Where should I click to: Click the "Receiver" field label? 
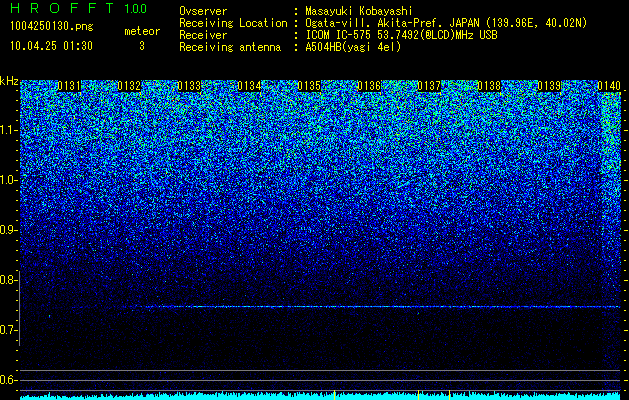[203, 35]
